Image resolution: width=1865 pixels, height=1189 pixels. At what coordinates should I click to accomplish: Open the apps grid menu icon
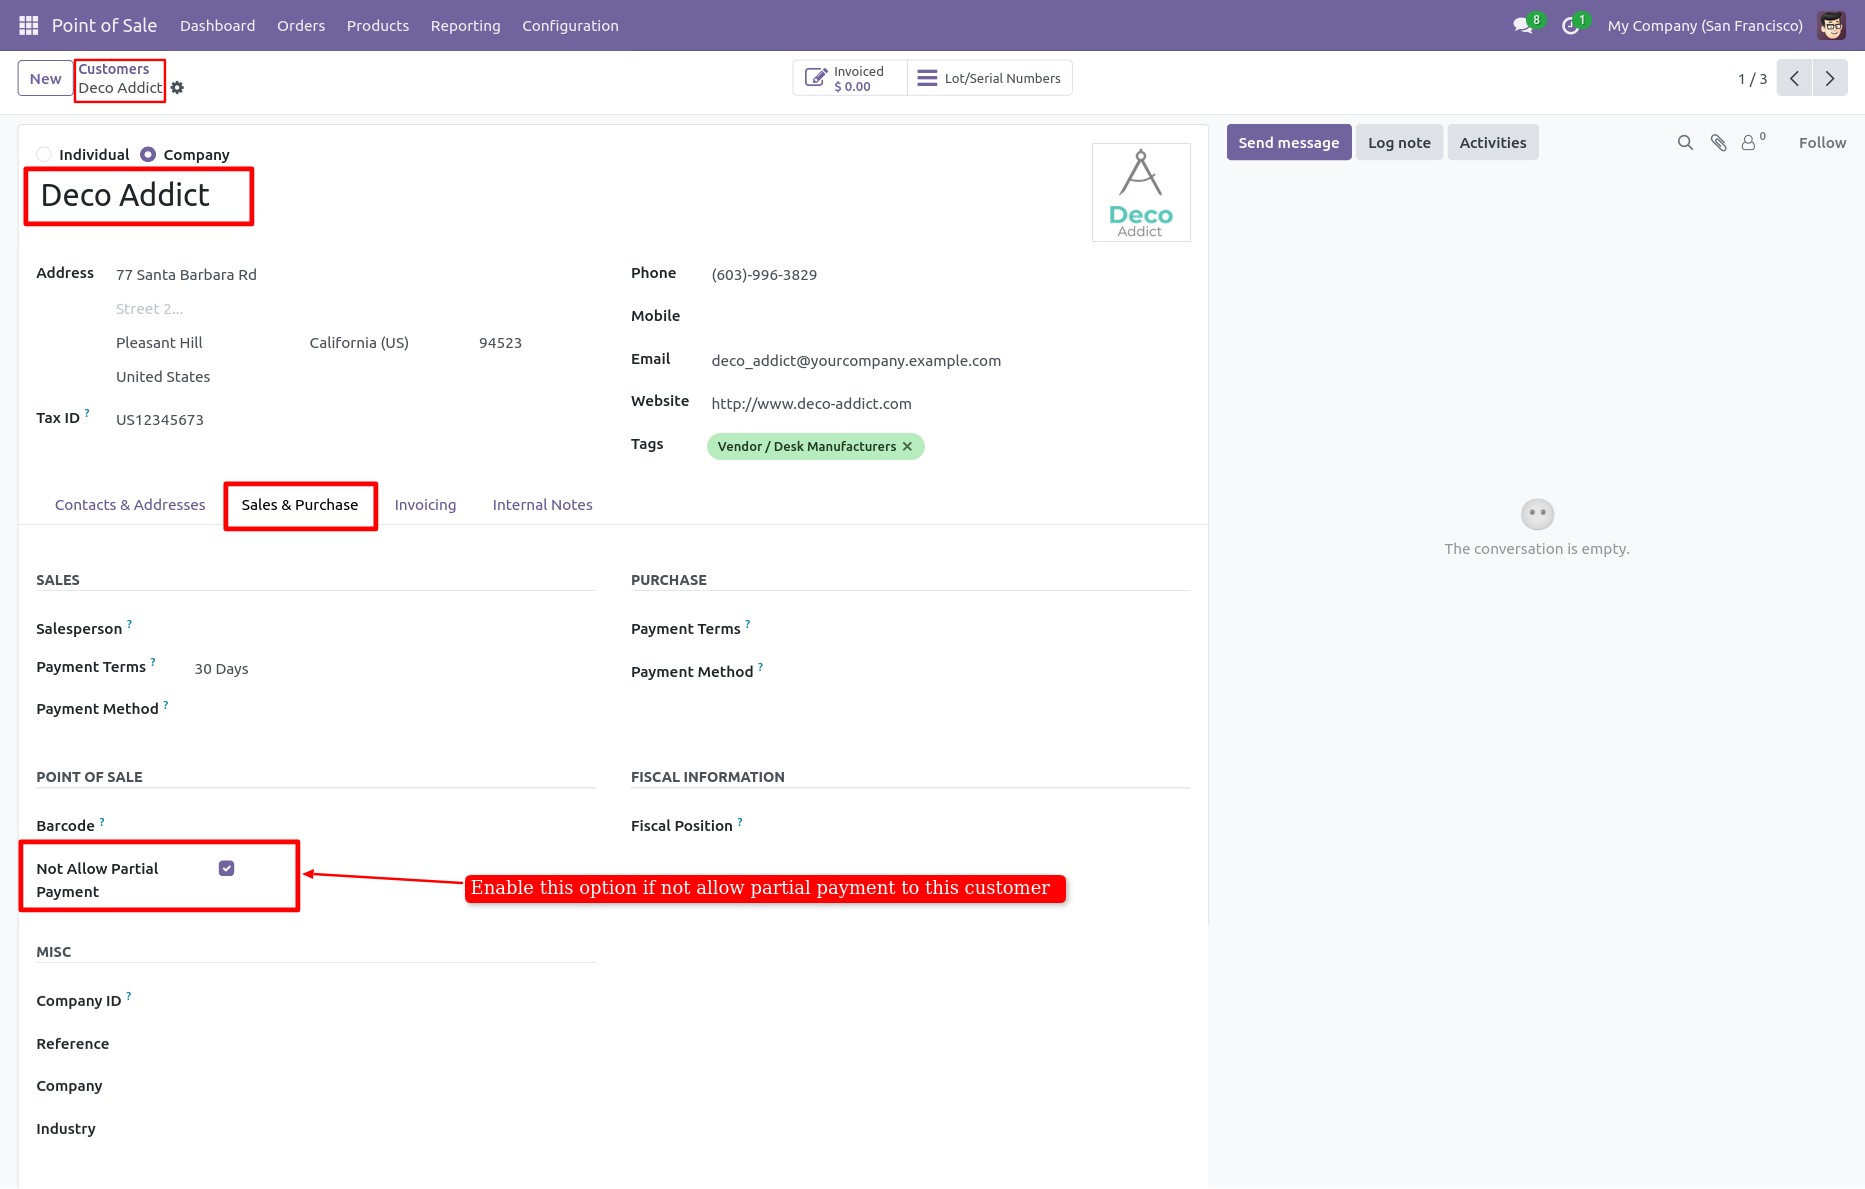(28, 25)
